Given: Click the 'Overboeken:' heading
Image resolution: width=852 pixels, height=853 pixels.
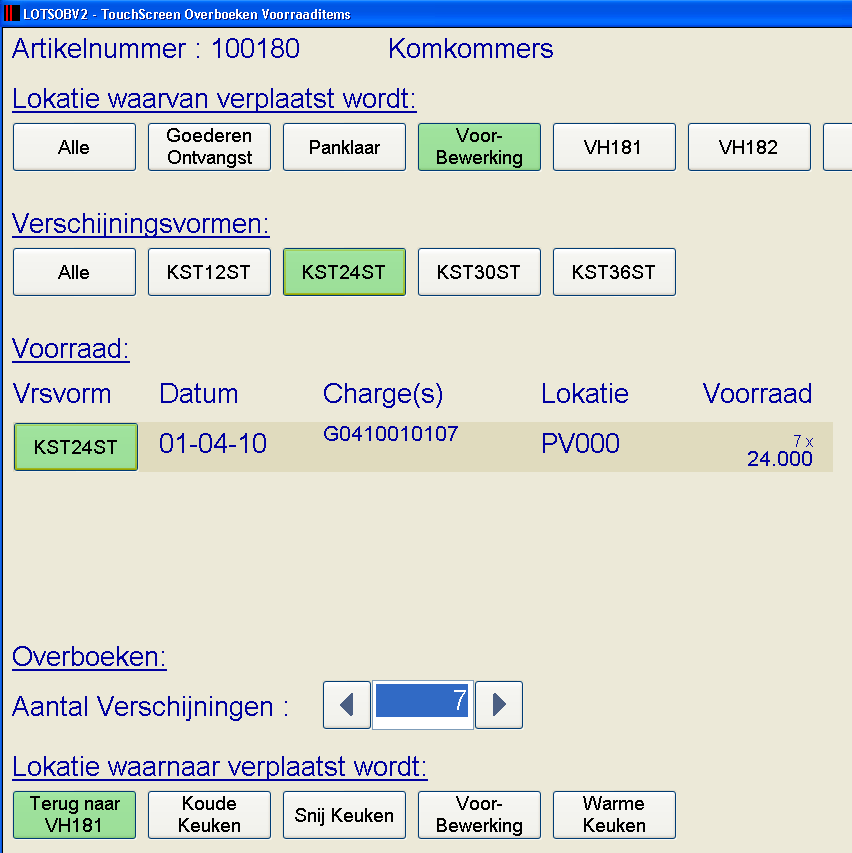Looking at the screenshot, I should [89, 657].
